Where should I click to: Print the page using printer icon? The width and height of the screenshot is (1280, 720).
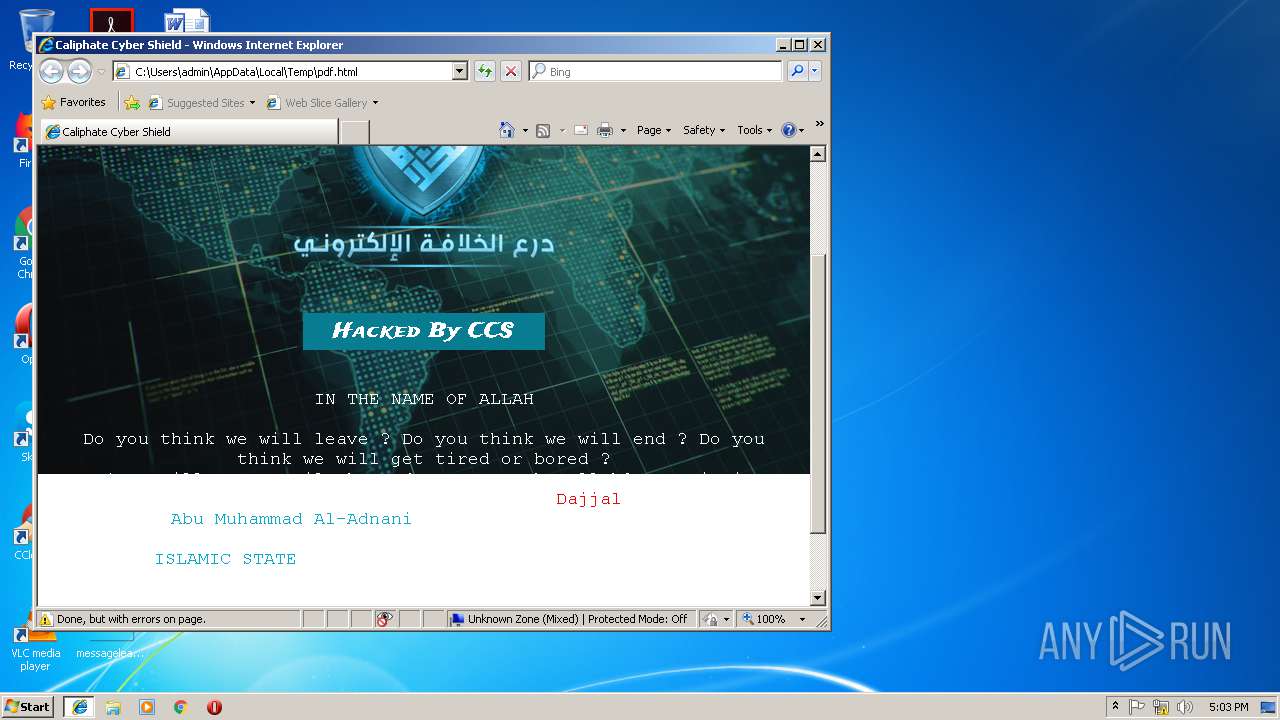(x=605, y=130)
